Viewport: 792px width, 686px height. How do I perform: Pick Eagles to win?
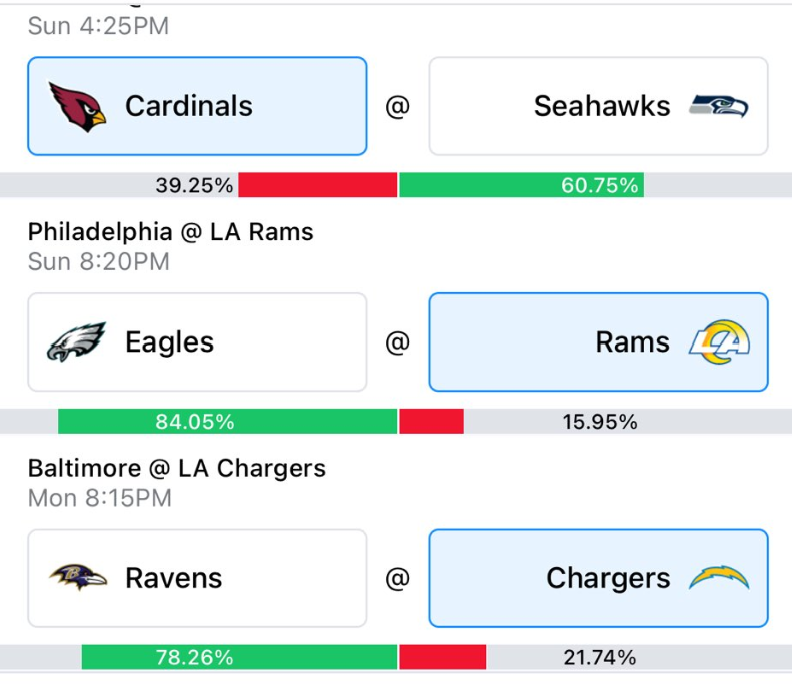[197, 342]
